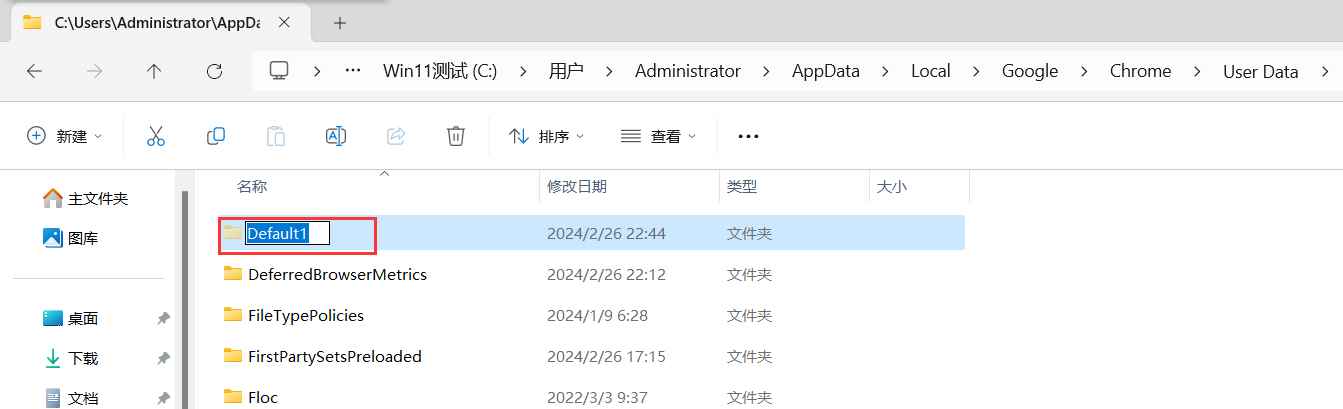Expand chevron after Administrator breadcrumb
1343x409 pixels.
(767, 71)
